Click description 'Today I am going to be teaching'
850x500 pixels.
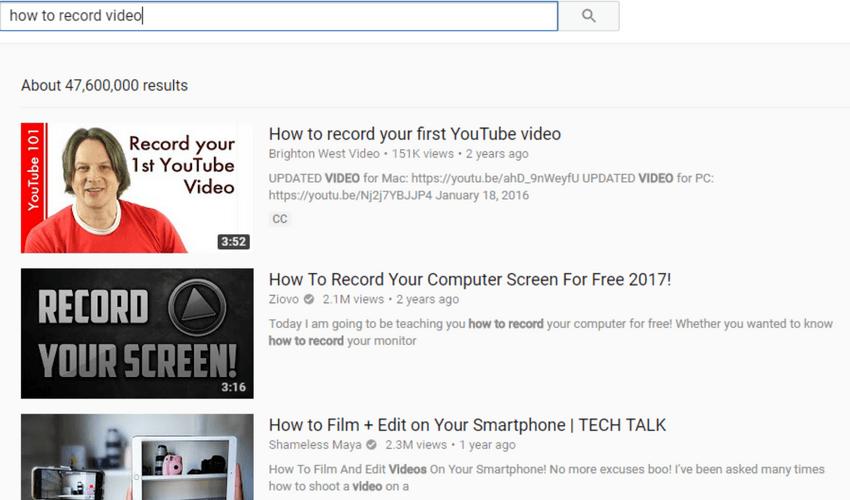coord(551,332)
